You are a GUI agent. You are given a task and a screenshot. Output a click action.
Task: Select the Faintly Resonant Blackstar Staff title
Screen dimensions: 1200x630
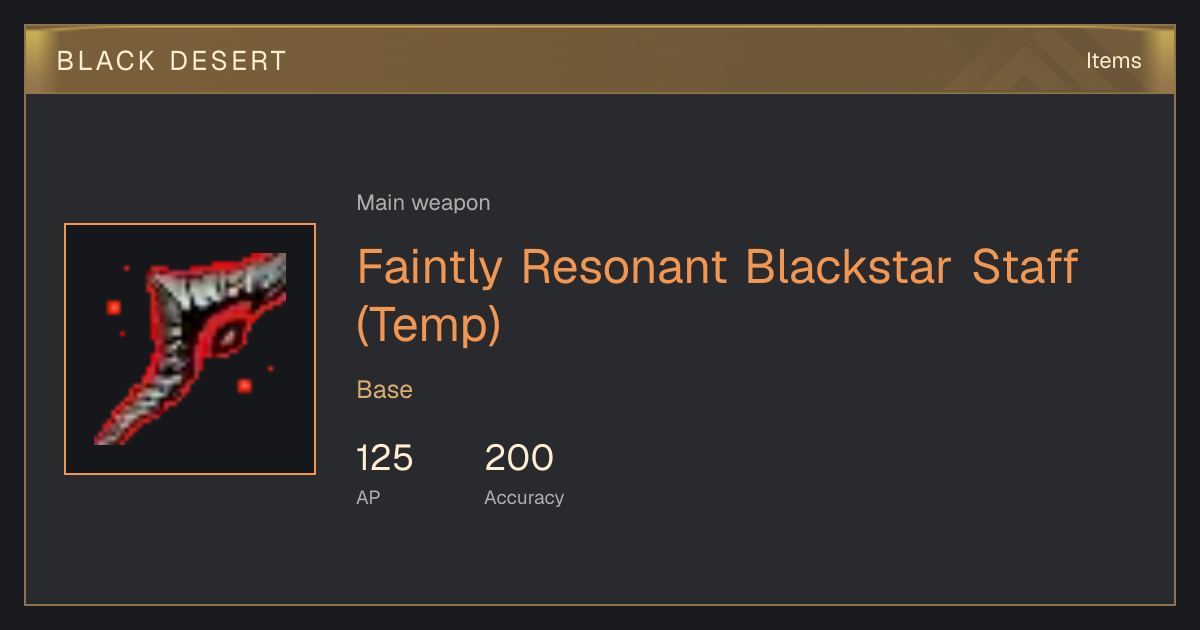[x=717, y=296]
